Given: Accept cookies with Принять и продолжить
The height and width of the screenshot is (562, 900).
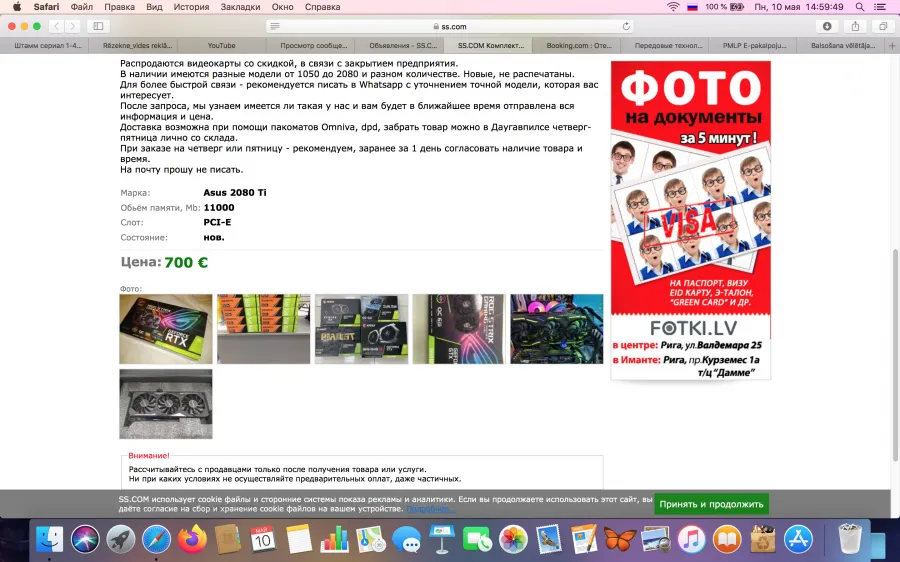Looking at the screenshot, I should (711, 504).
